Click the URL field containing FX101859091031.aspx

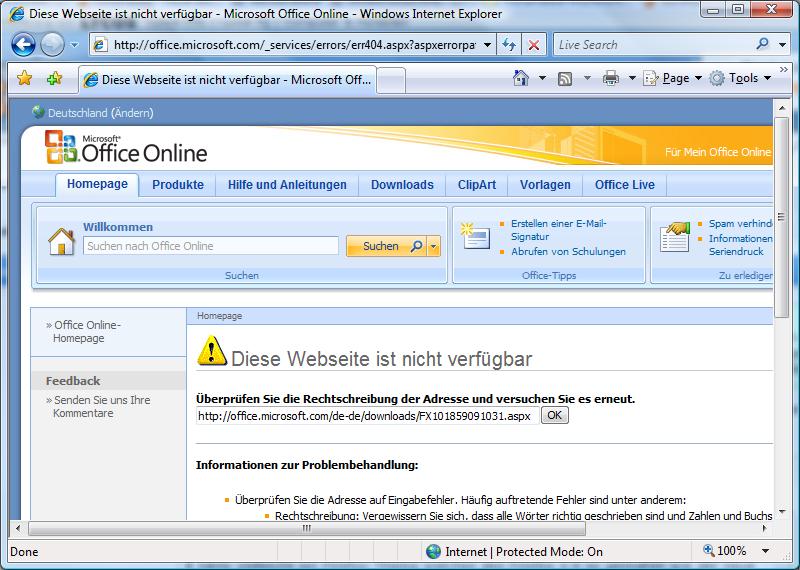tap(367, 416)
